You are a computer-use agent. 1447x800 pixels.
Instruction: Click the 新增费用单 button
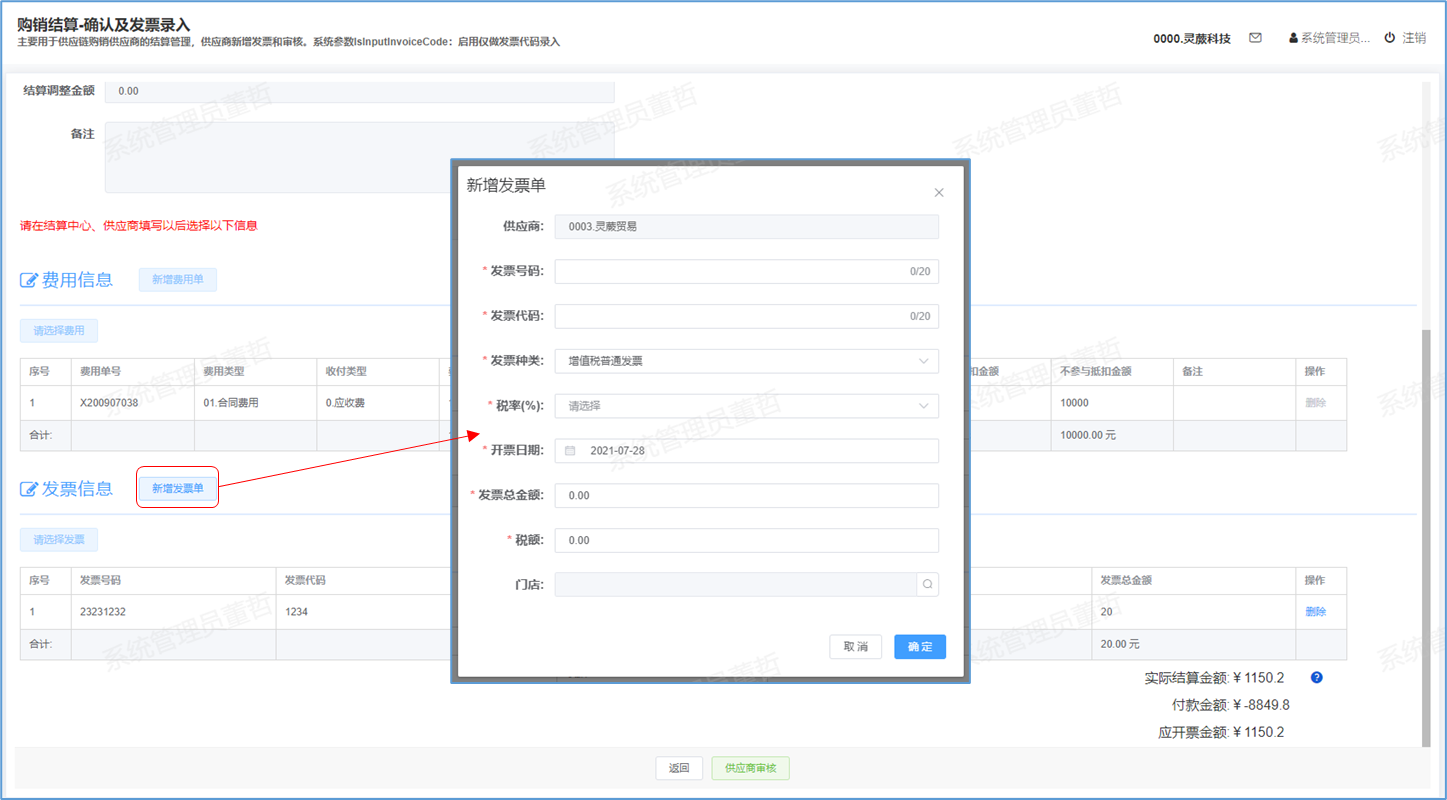(178, 280)
